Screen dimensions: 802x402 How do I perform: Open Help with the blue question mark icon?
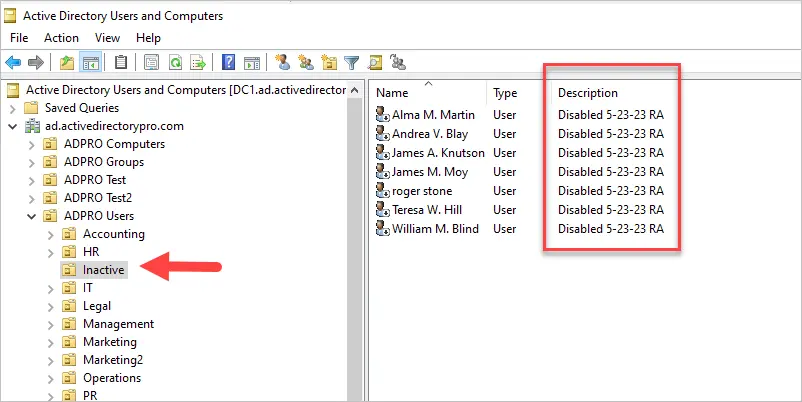[x=228, y=62]
